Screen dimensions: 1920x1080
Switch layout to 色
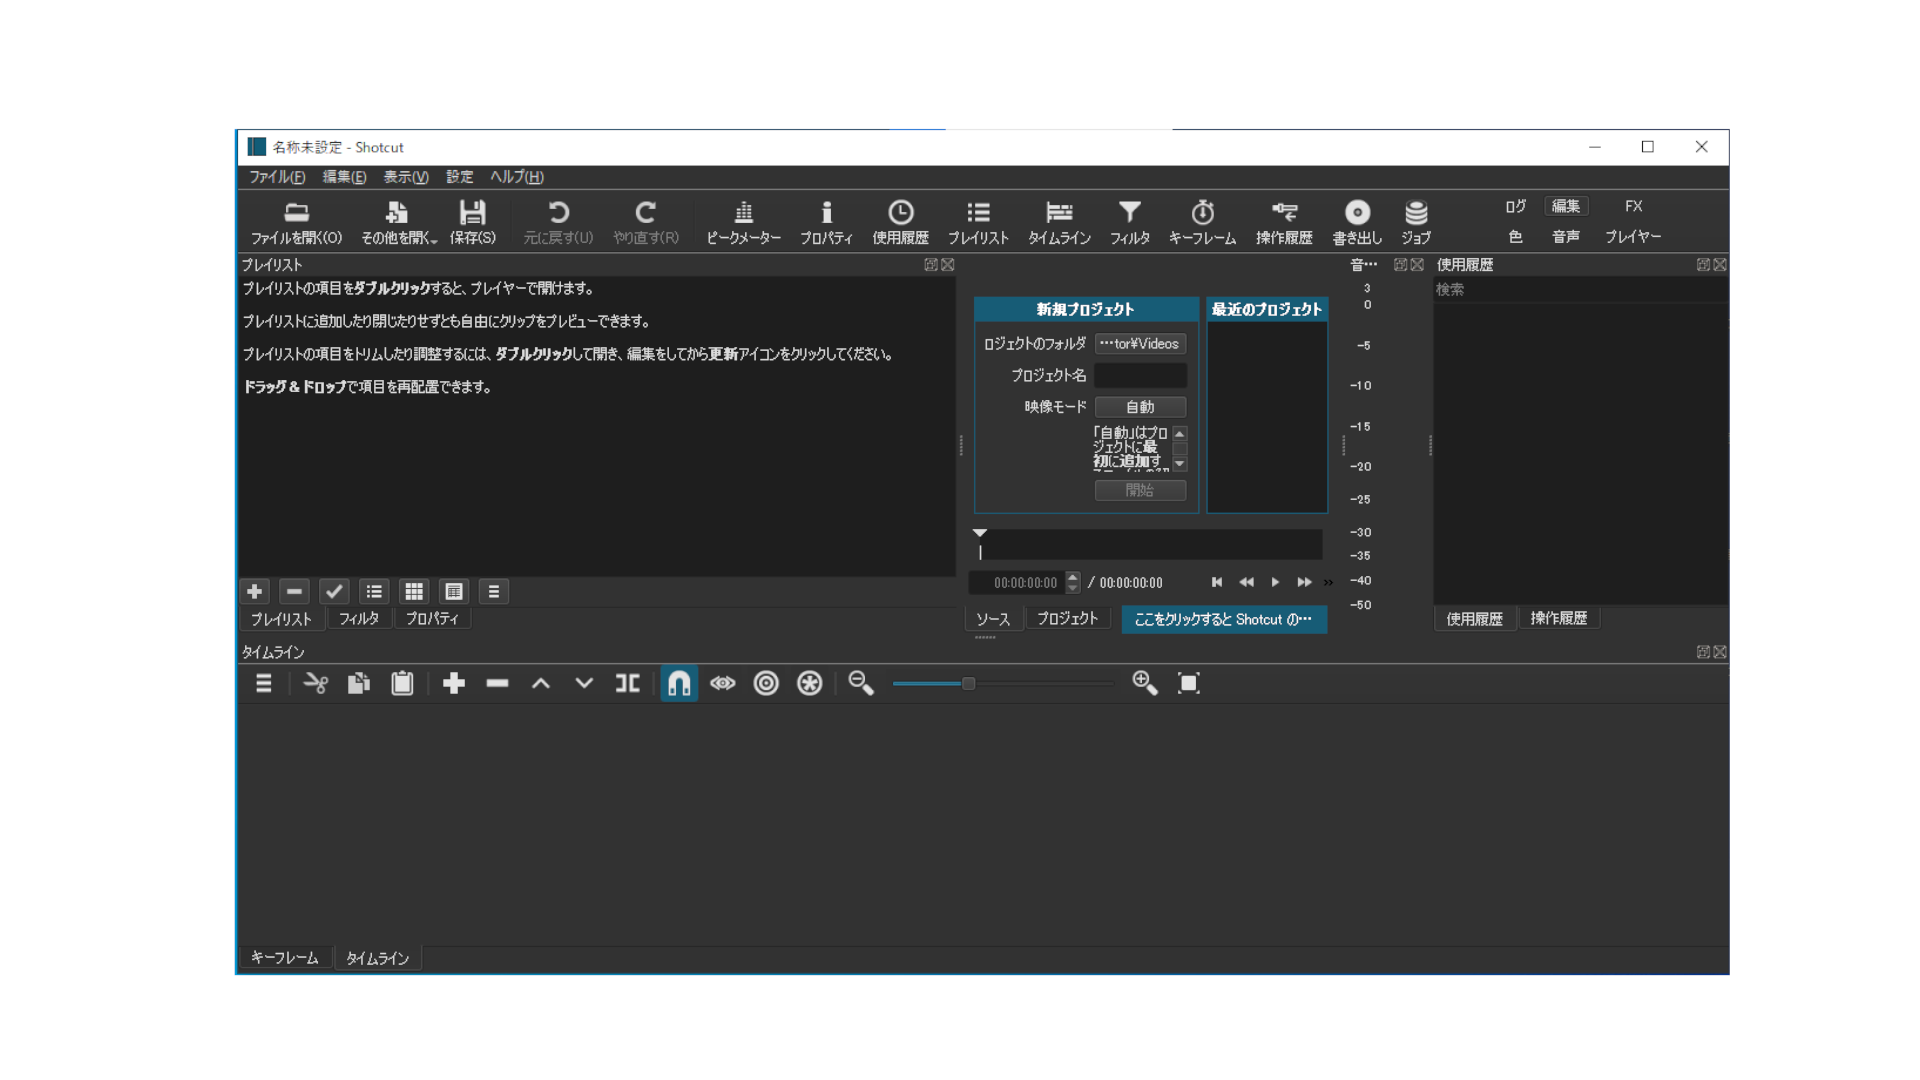click(x=1516, y=237)
